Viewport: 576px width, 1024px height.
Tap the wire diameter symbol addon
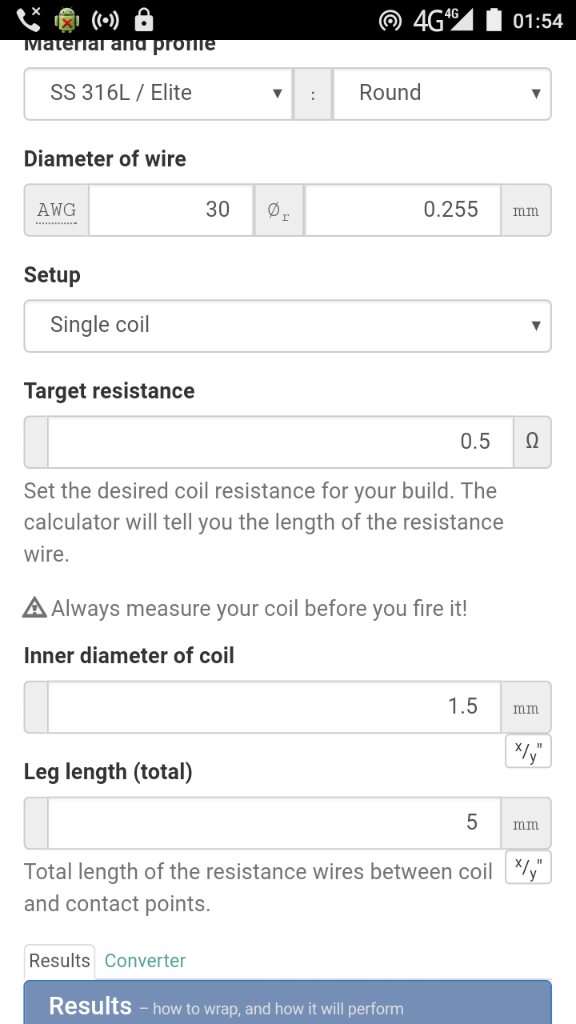tap(278, 210)
